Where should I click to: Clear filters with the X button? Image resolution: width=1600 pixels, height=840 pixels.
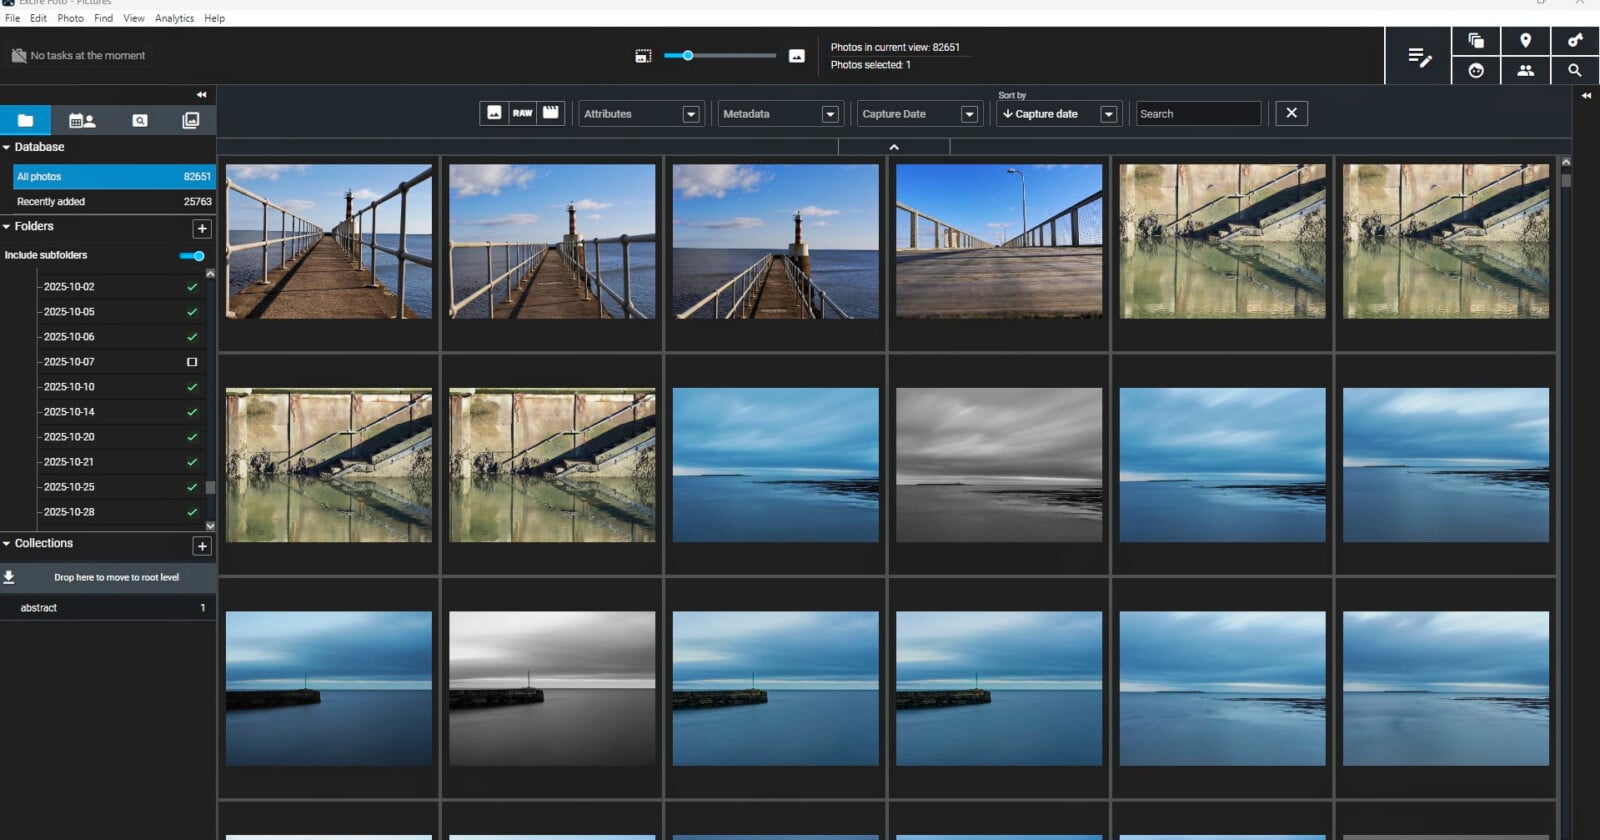coord(1291,113)
